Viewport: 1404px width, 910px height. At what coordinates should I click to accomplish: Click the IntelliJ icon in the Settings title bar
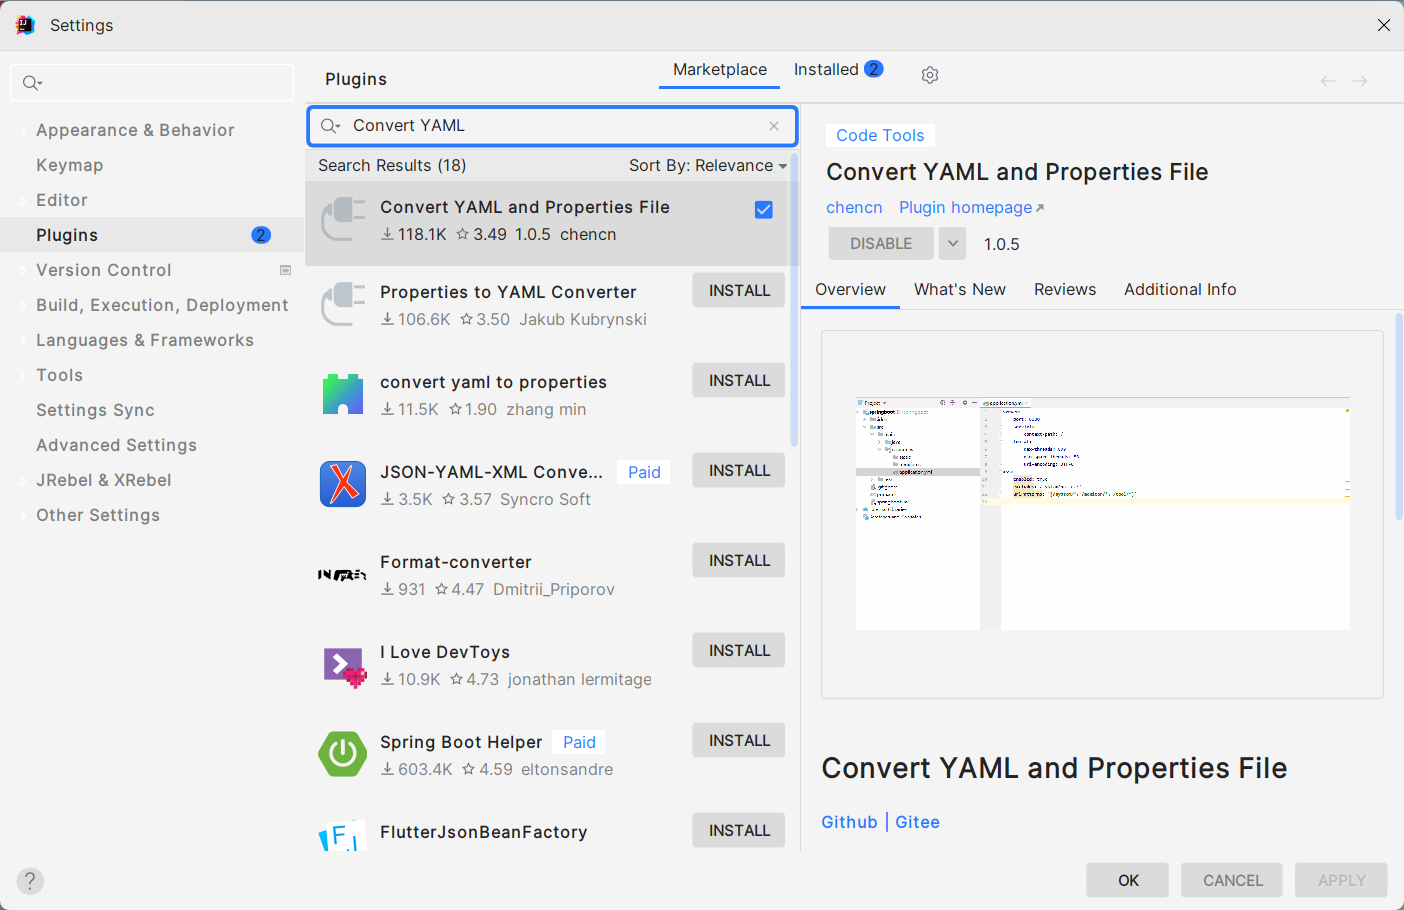click(25, 25)
